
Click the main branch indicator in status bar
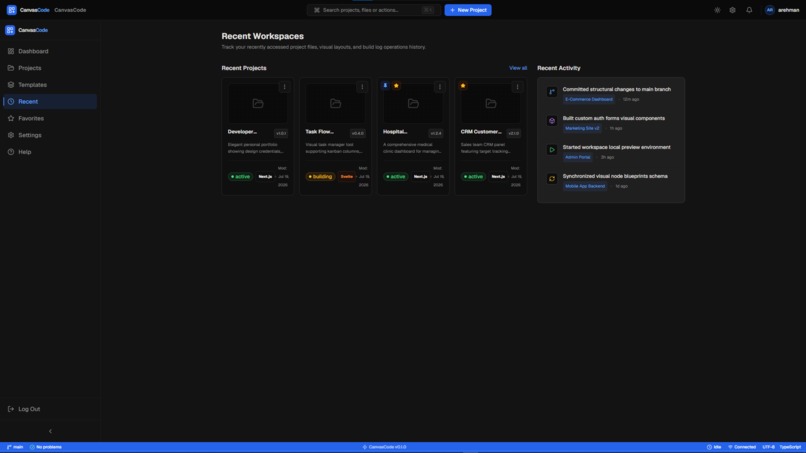[x=14, y=447]
